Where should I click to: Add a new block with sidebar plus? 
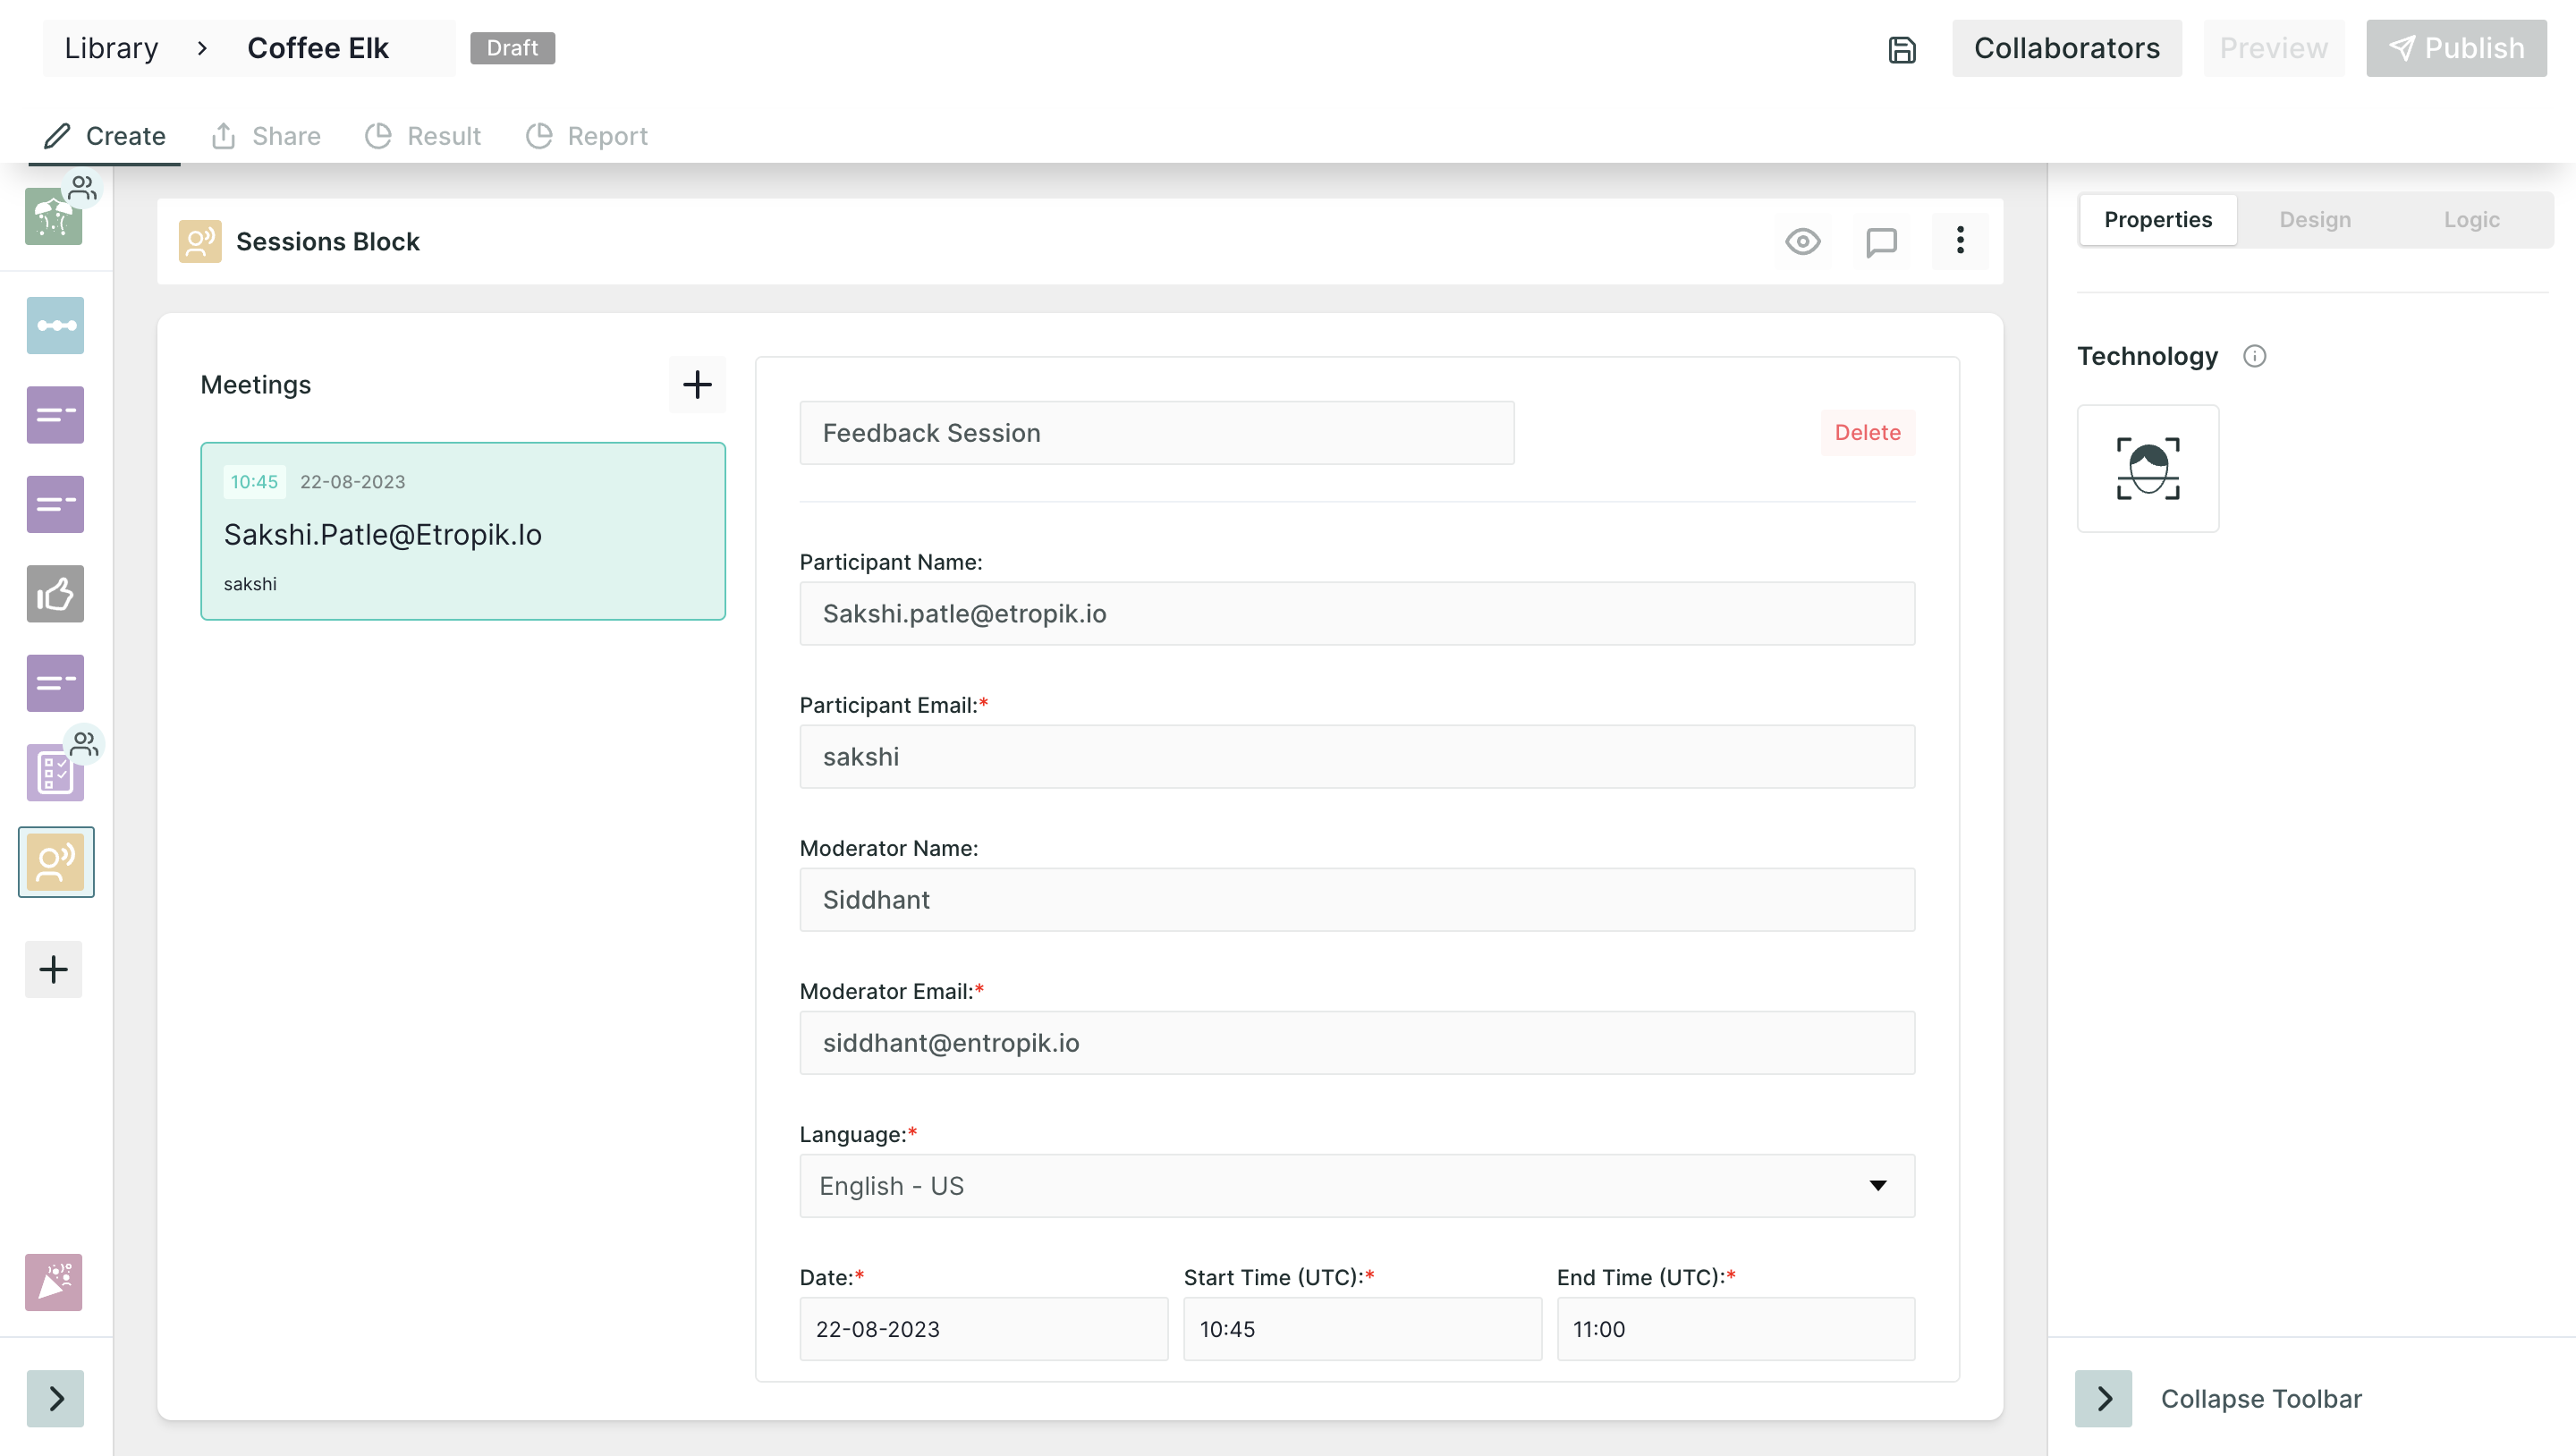54,969
